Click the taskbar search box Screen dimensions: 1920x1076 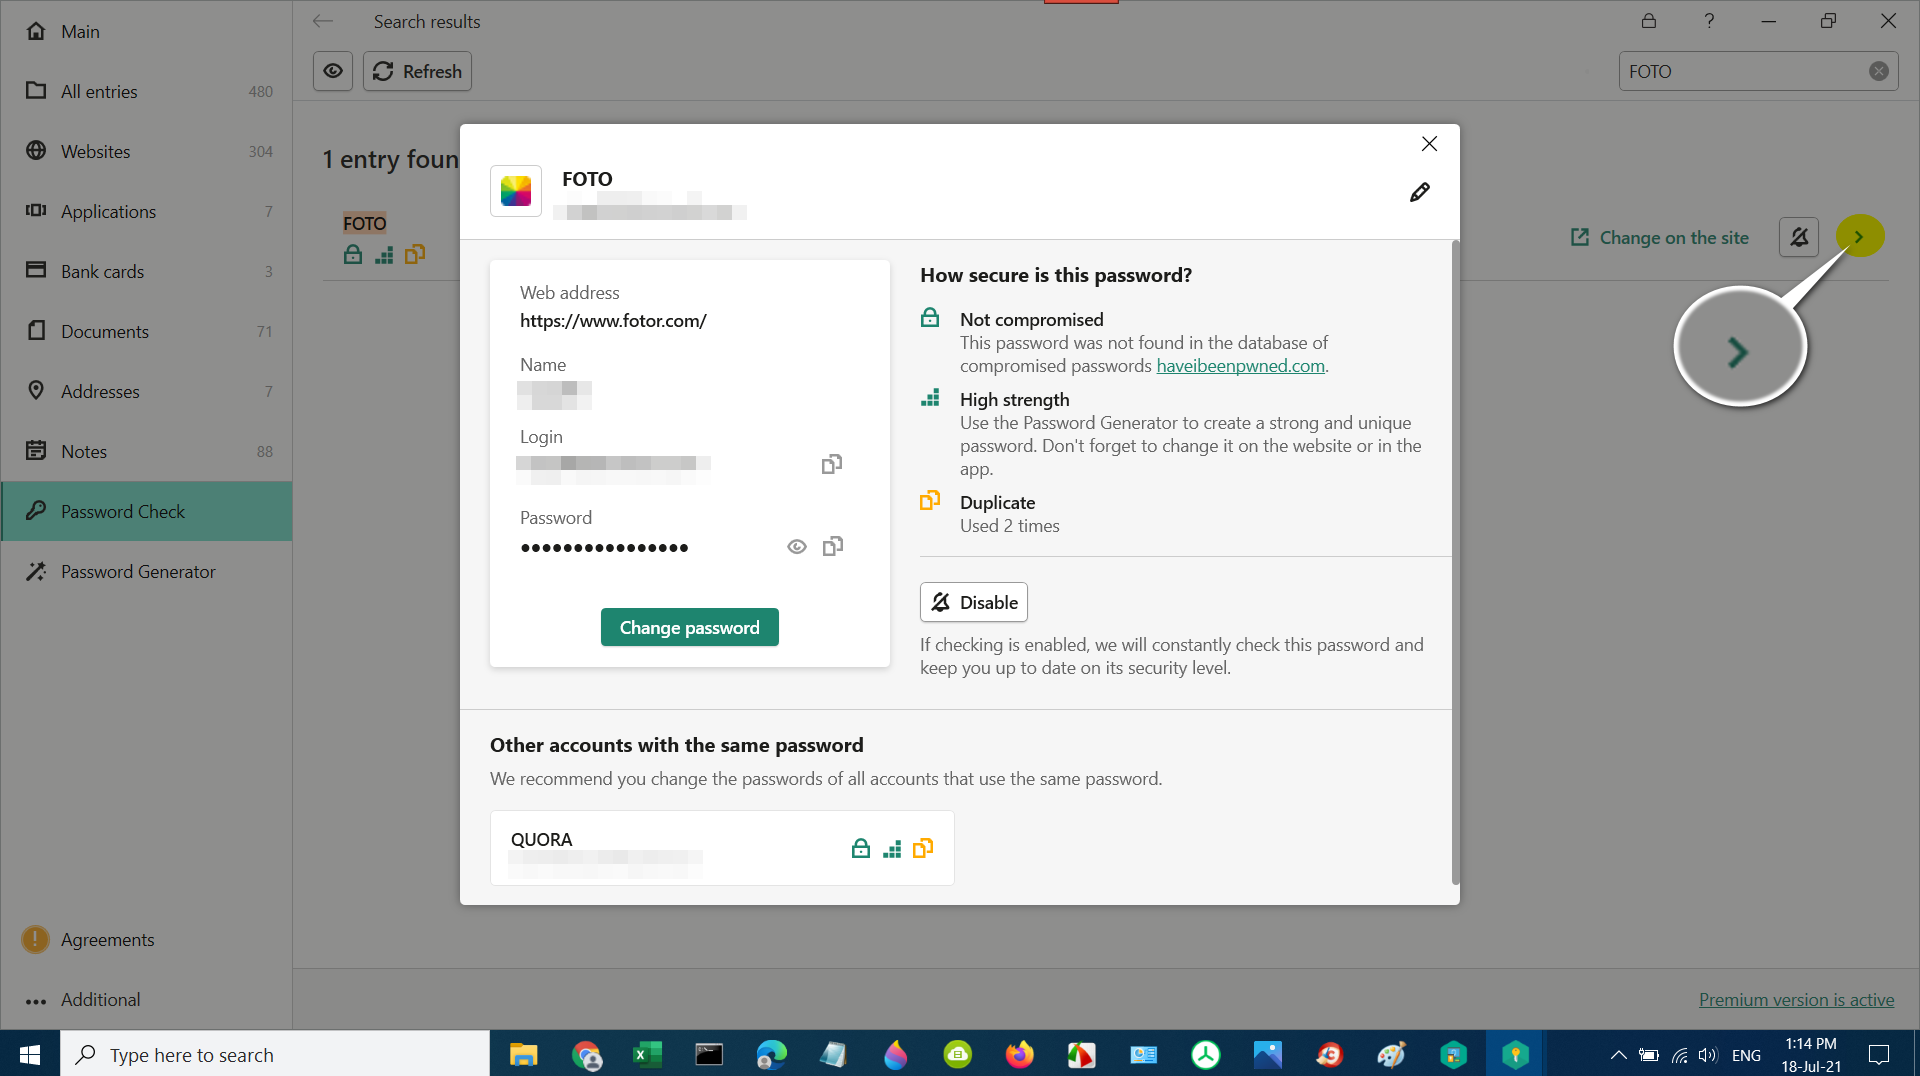(x=275, y=1054)
